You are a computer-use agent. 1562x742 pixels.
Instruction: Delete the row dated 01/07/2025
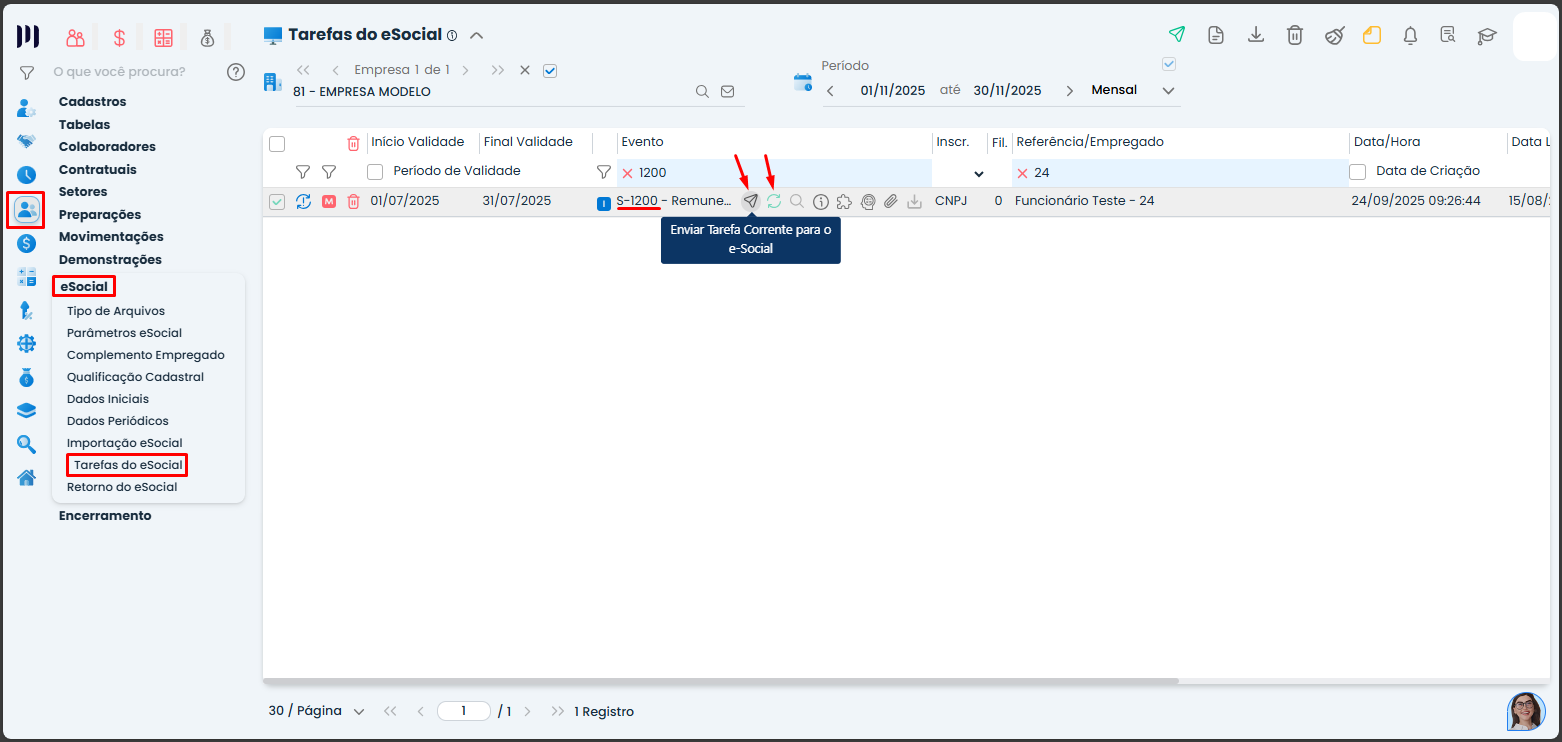click(x=353, y=201)
